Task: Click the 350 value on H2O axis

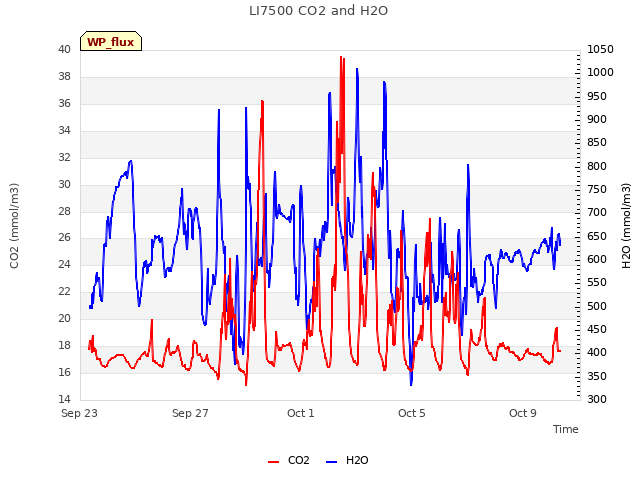Action: 597,376
